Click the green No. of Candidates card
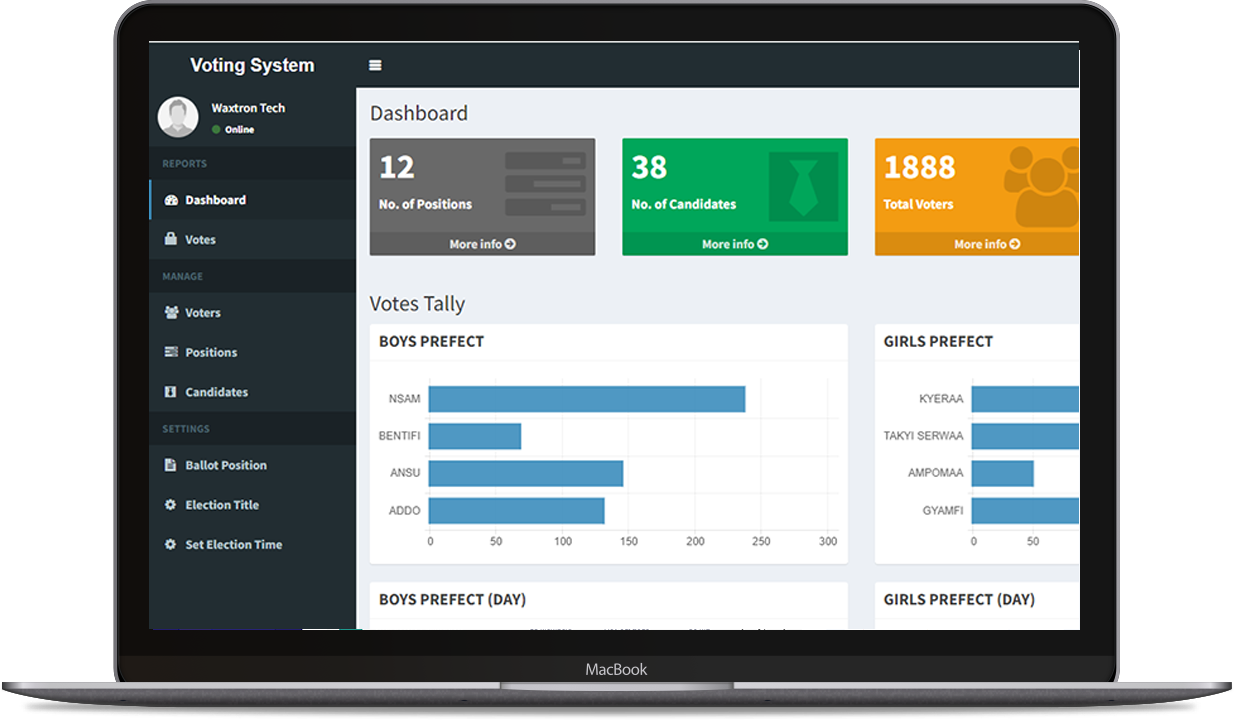 (x=734, y=186)
